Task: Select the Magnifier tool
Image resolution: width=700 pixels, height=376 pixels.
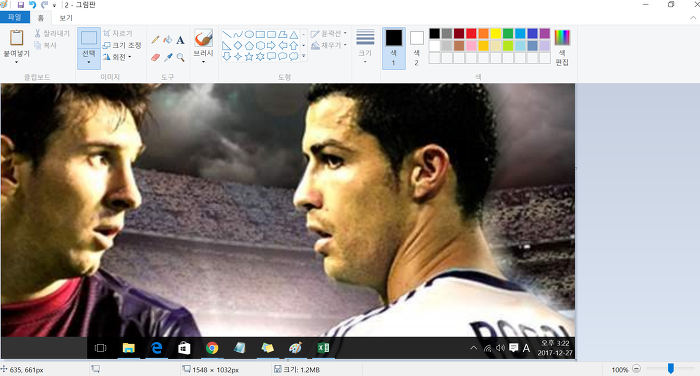Action: click(180, 57)
